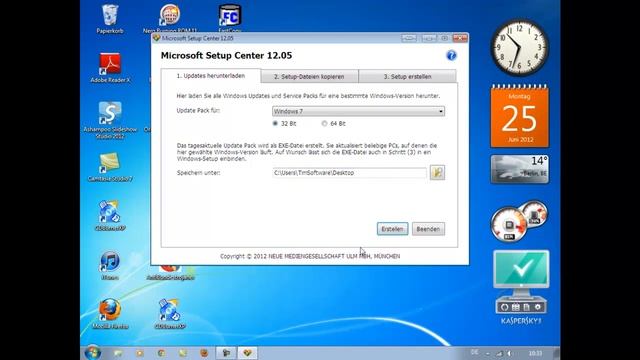This screenshot has height=360, width=640.
Task: Switch to tab 1. Updates herunterladen
Action: pos(211,76)
